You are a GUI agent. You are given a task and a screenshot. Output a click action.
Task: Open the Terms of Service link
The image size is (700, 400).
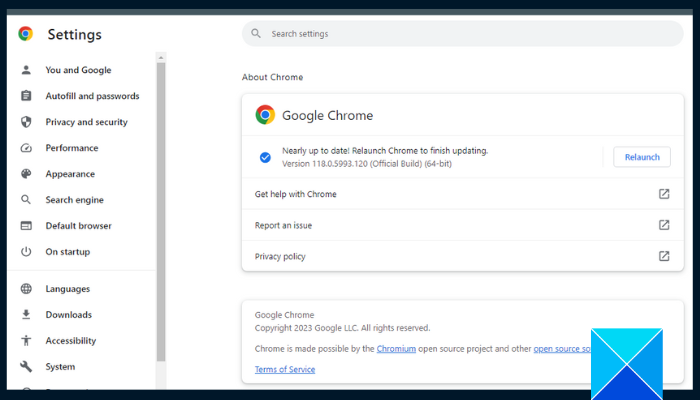pos(285,370)
